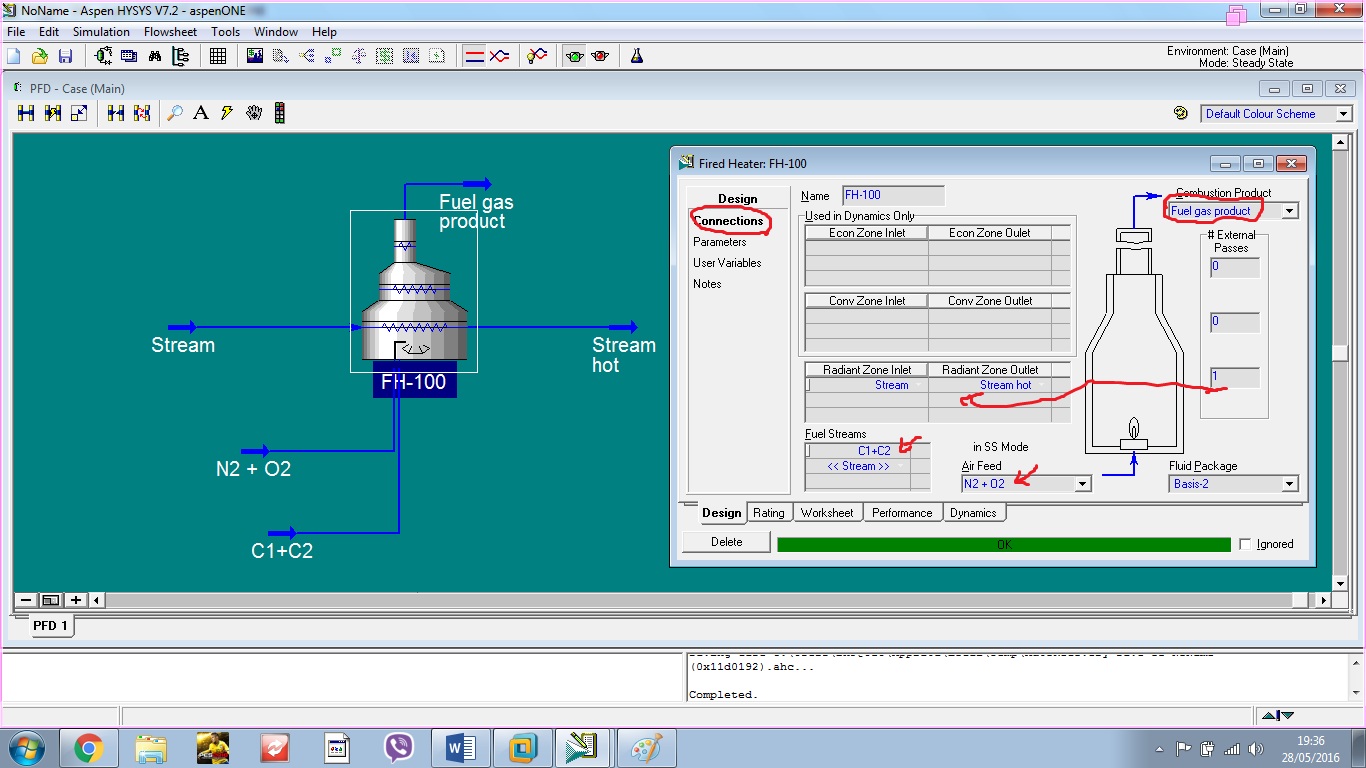
Task: Select the Attach Mode icon on PFD toolbar
Action: click(x=25, y=112)
